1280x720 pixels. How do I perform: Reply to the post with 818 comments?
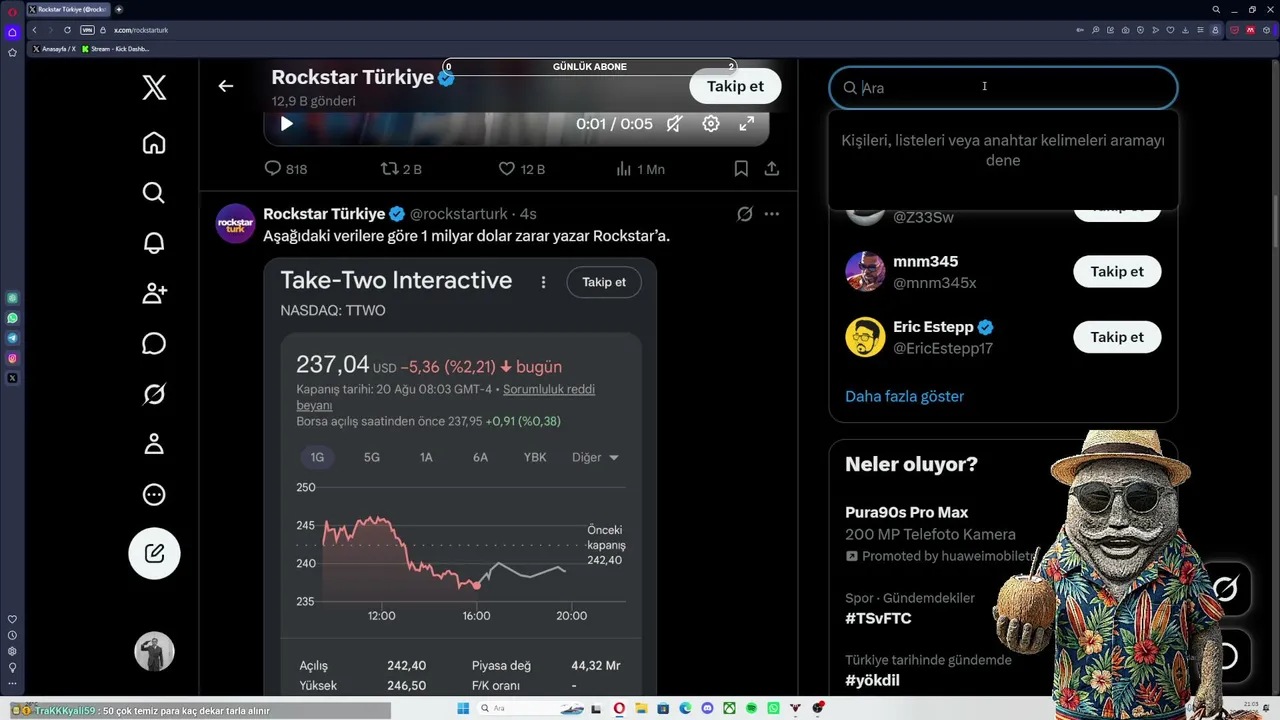point(285,169)
